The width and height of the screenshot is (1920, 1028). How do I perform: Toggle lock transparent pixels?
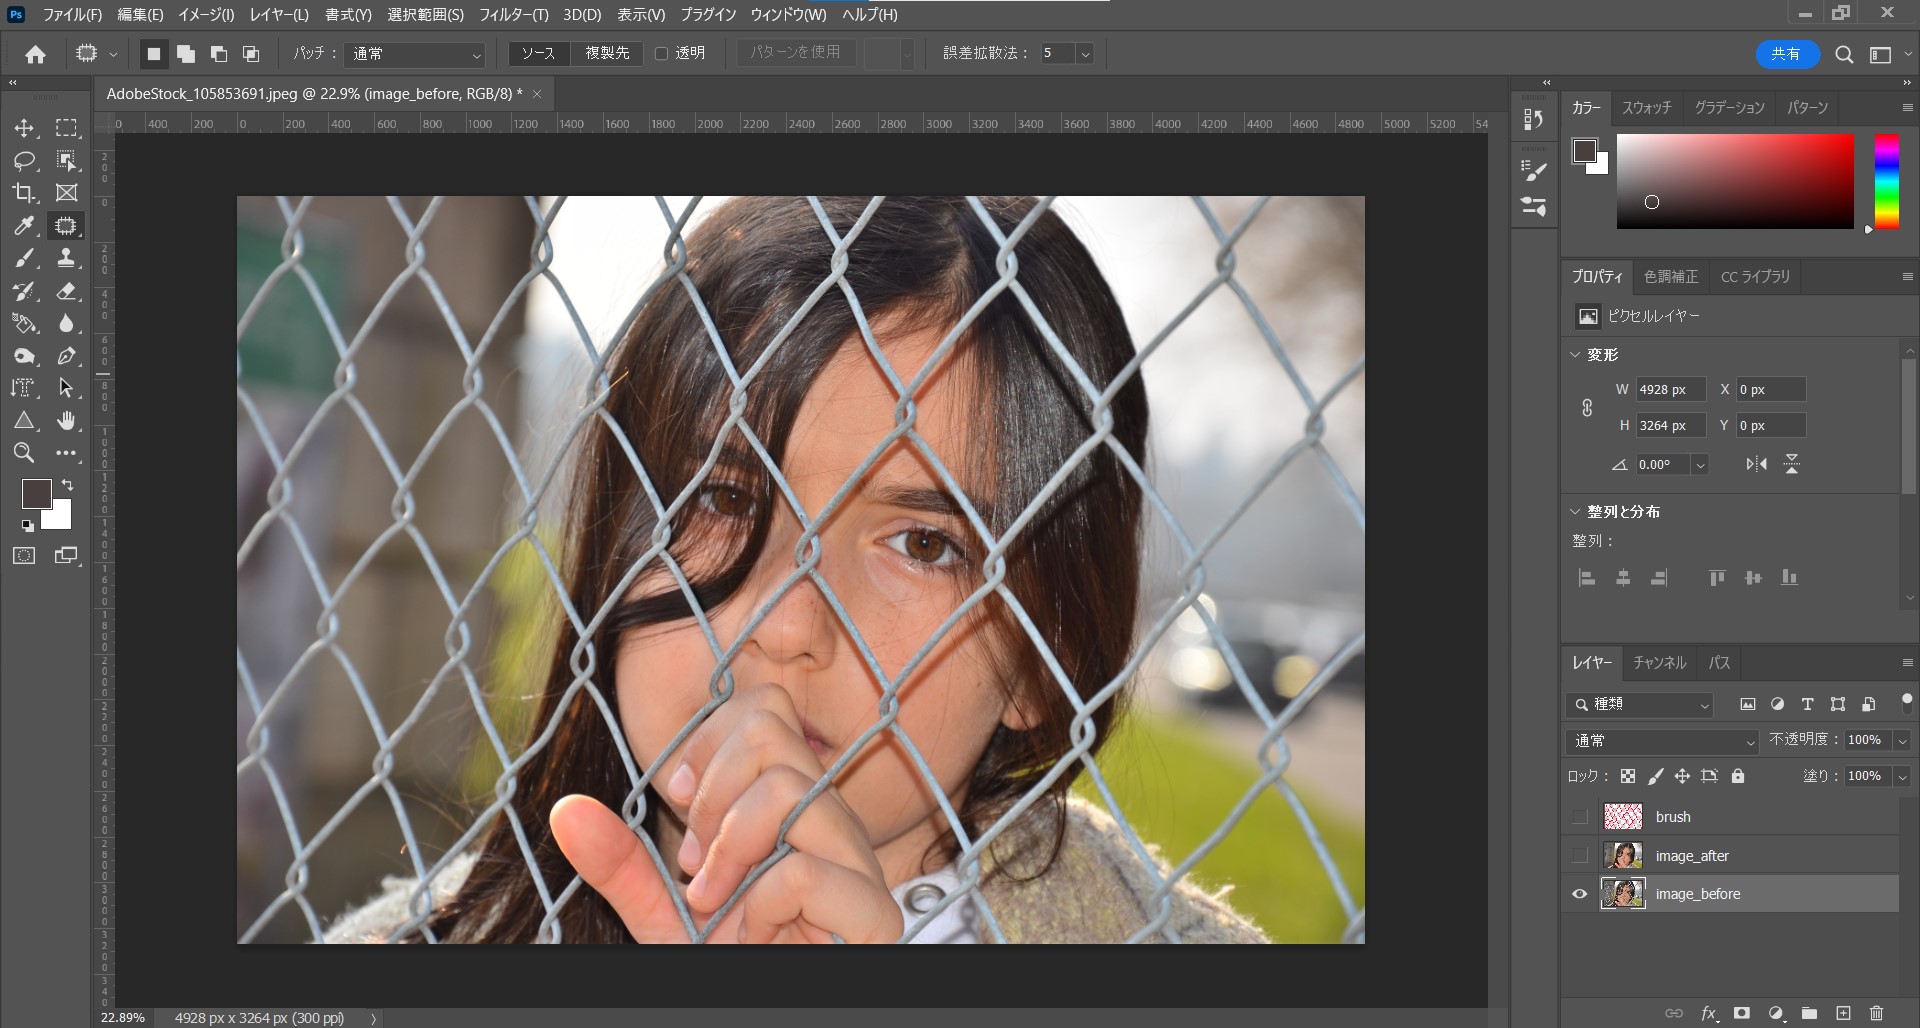click(1628, 776)
